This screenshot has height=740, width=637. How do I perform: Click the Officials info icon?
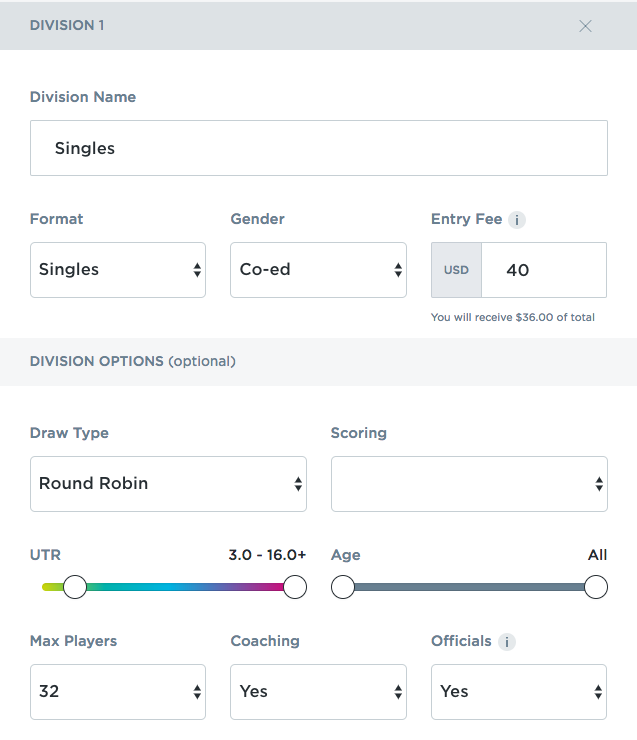(506, 642)
